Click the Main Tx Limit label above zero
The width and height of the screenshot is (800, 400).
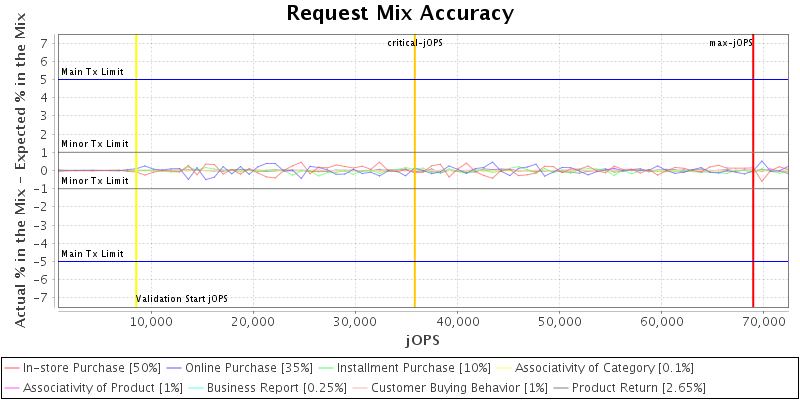click(x=92, y=72)
